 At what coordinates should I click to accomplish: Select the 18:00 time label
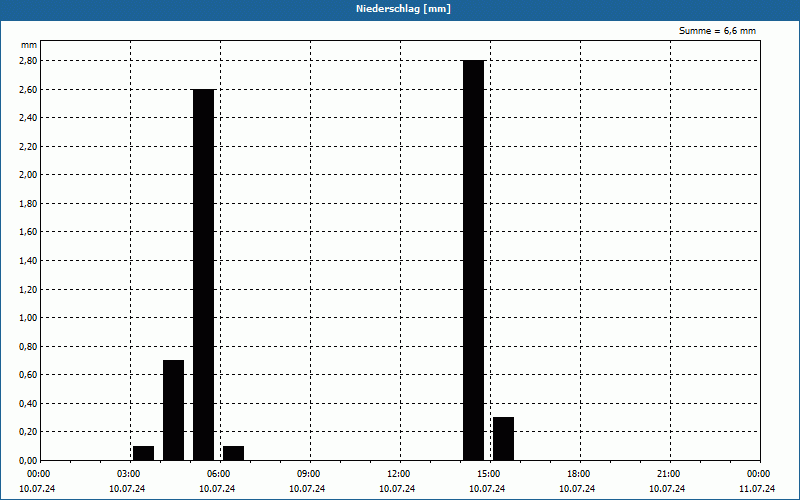[580, 474]
